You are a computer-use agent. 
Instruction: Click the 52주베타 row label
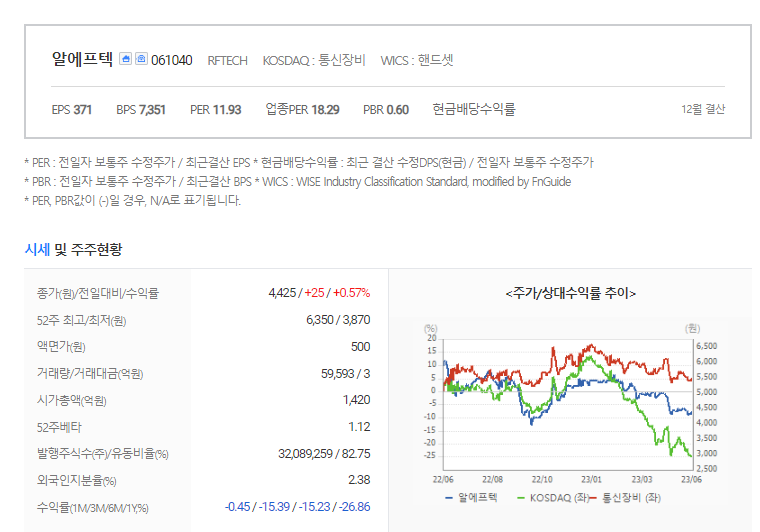point(59,427)
